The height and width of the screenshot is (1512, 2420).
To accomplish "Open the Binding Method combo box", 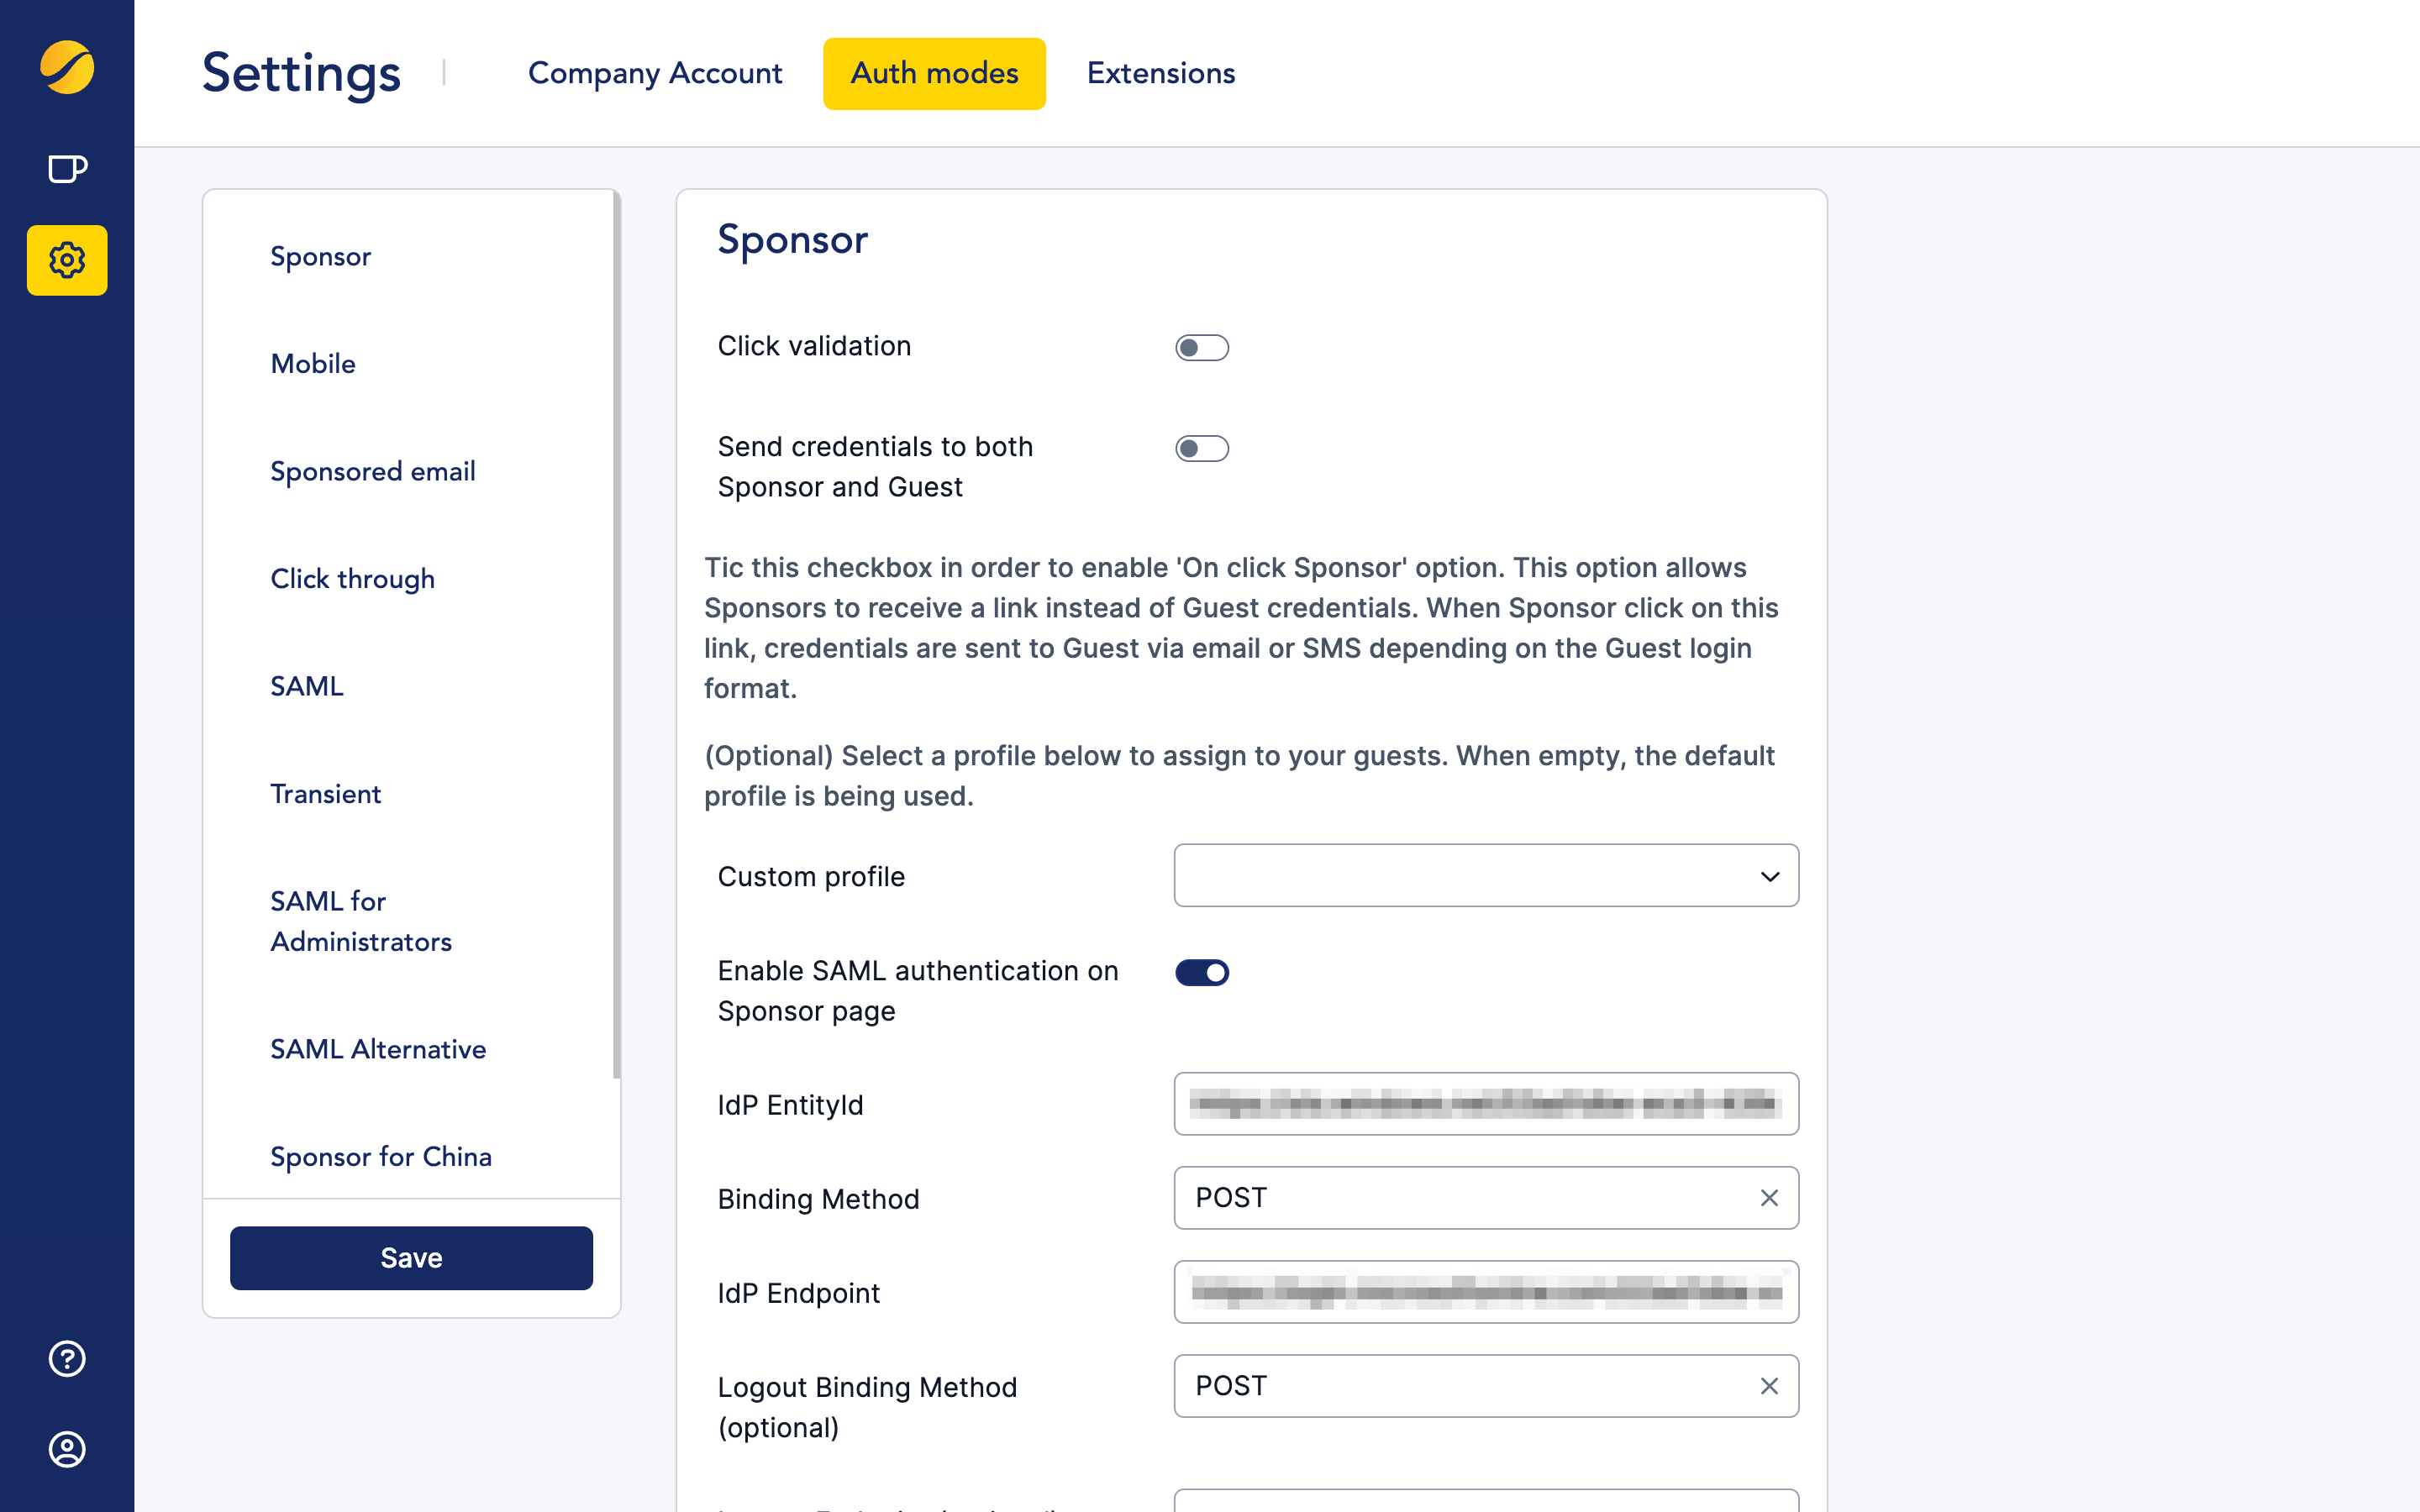I will pos(1460,1198).
